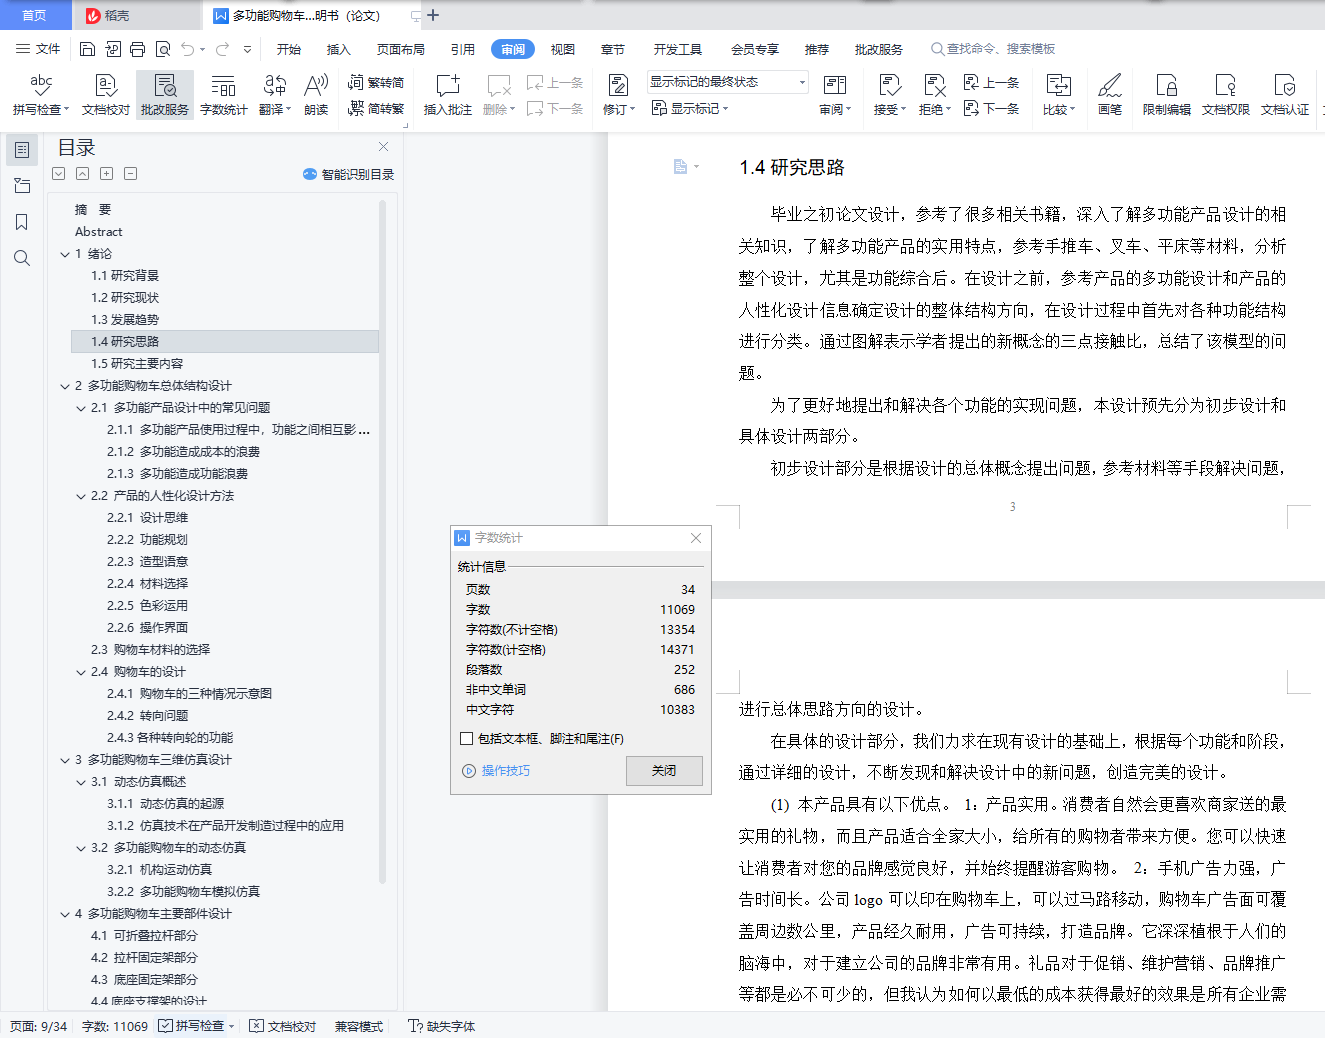1325x1038 pixels.
Task: Click the 查找命令、搜索模板 search box
Action: tap(993, 49)
